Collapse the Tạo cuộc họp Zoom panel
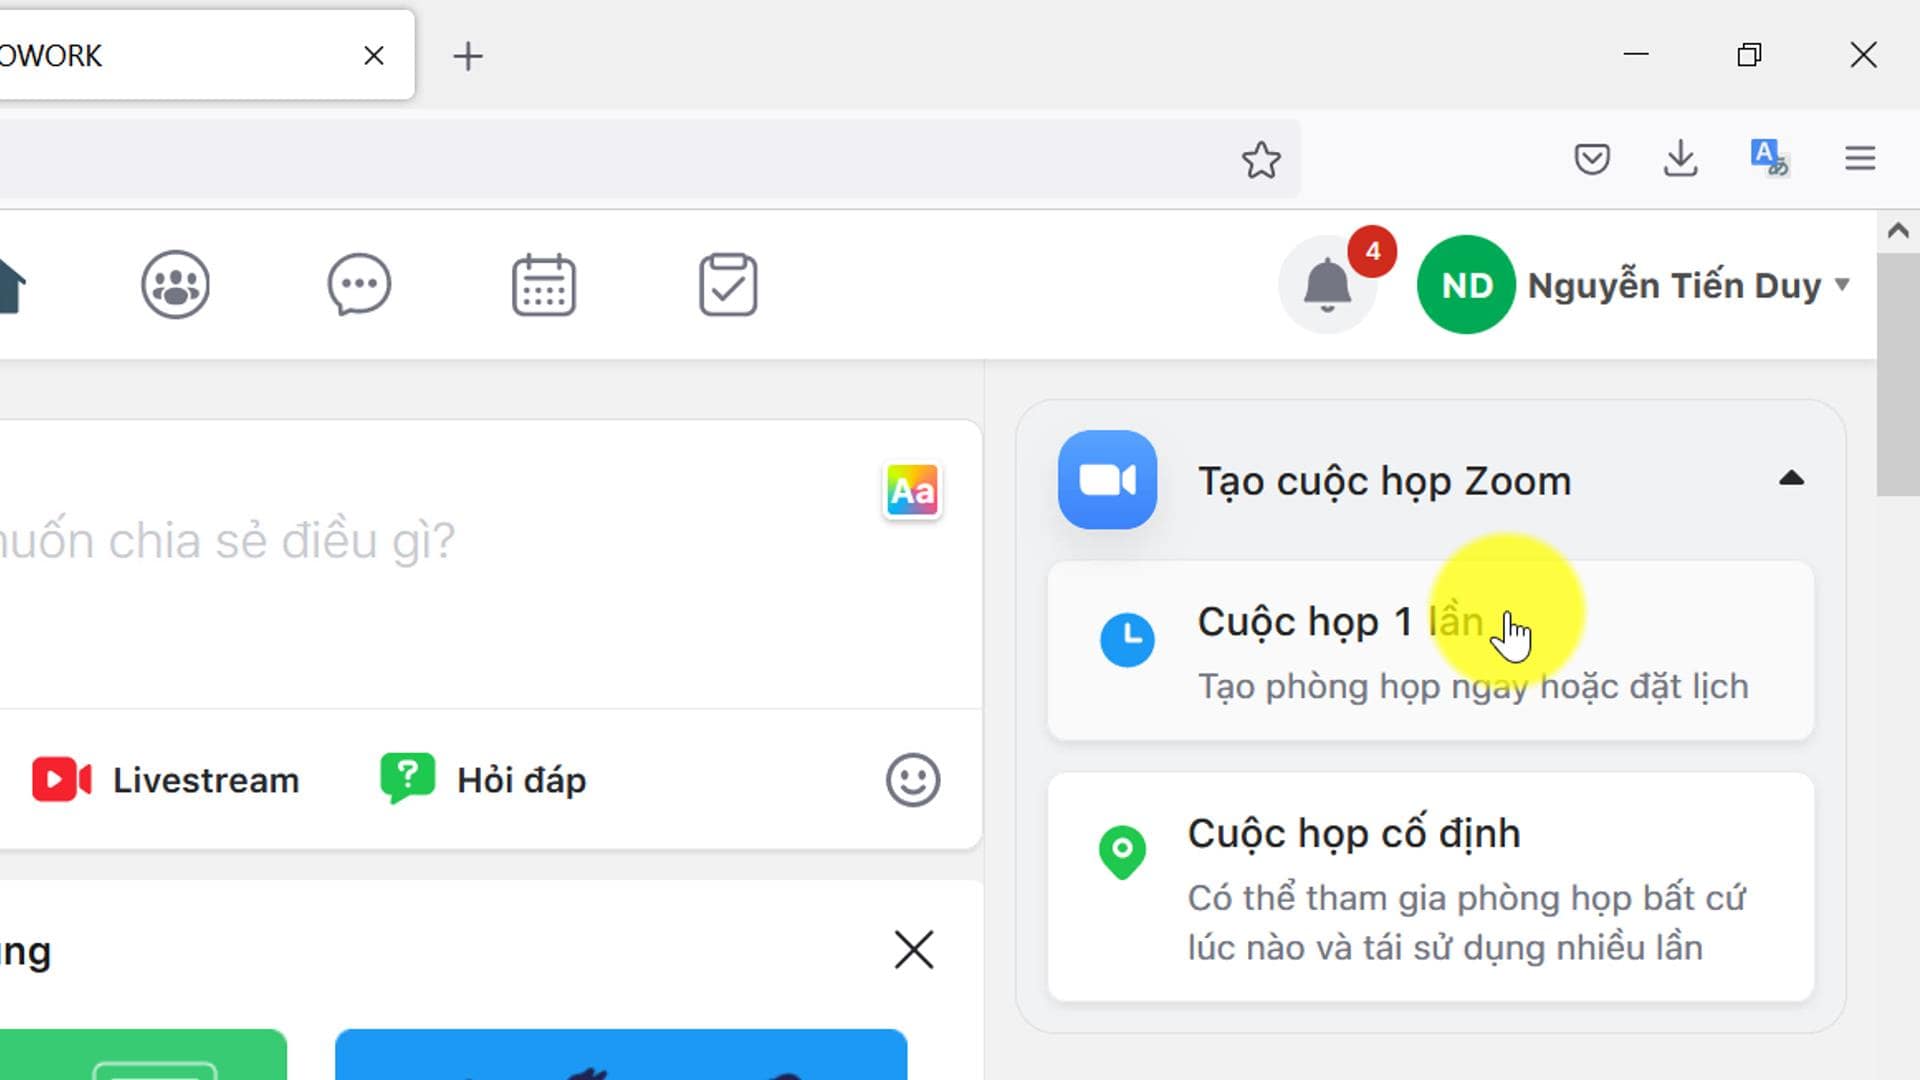1920x1080 pixels. point(1791,479)
